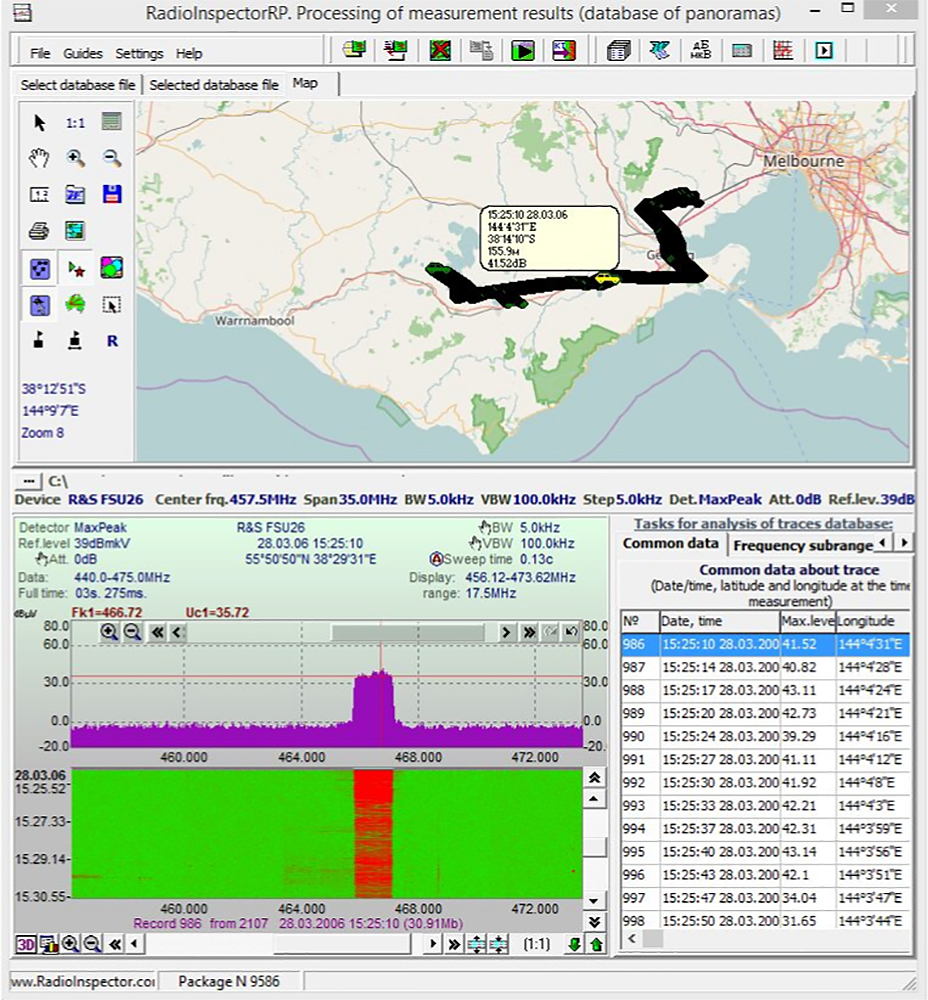Click the 1:1 map scale tool
The height and width of the screenshot is (1000, 928).
point(75,122)
